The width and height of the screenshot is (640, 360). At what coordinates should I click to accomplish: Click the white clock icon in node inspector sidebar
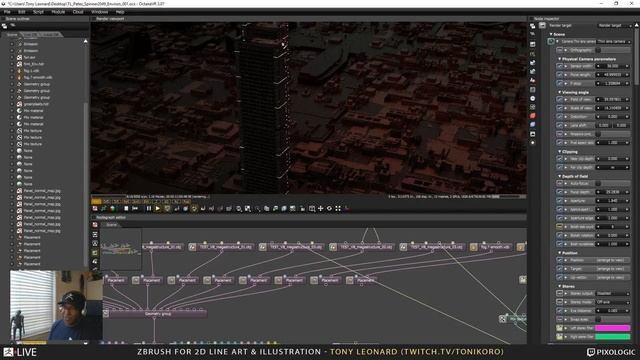(533, 98)
